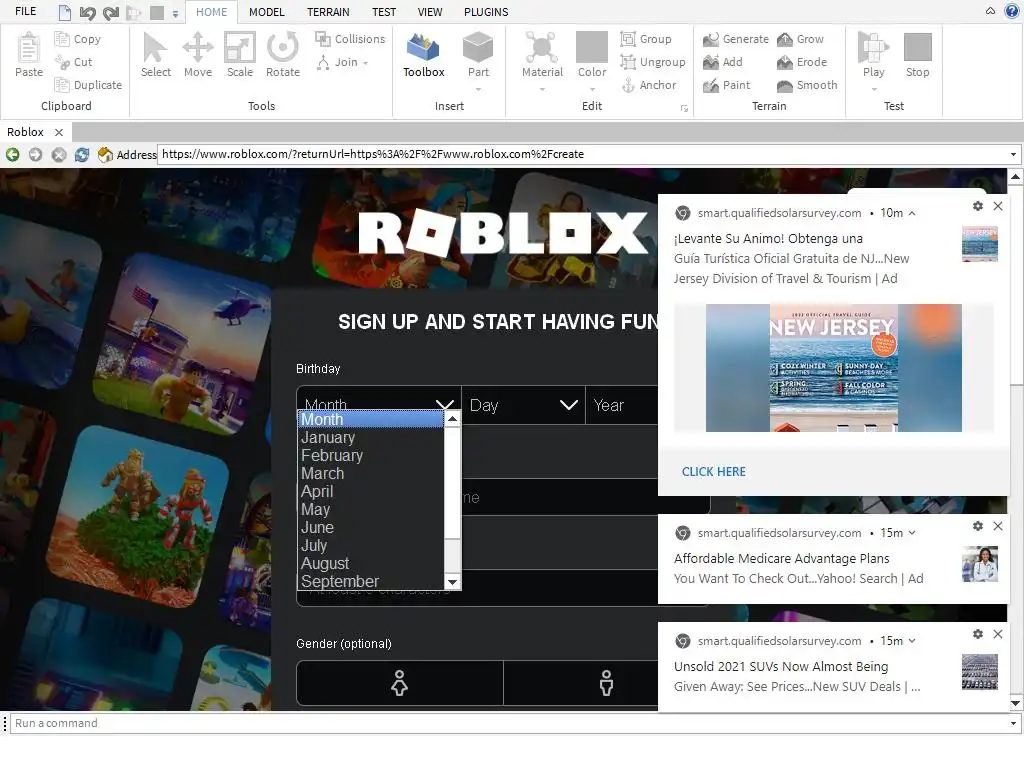Close the New Jersey notification
Screen dimensions: 1024x768
[x=998, y=206]
